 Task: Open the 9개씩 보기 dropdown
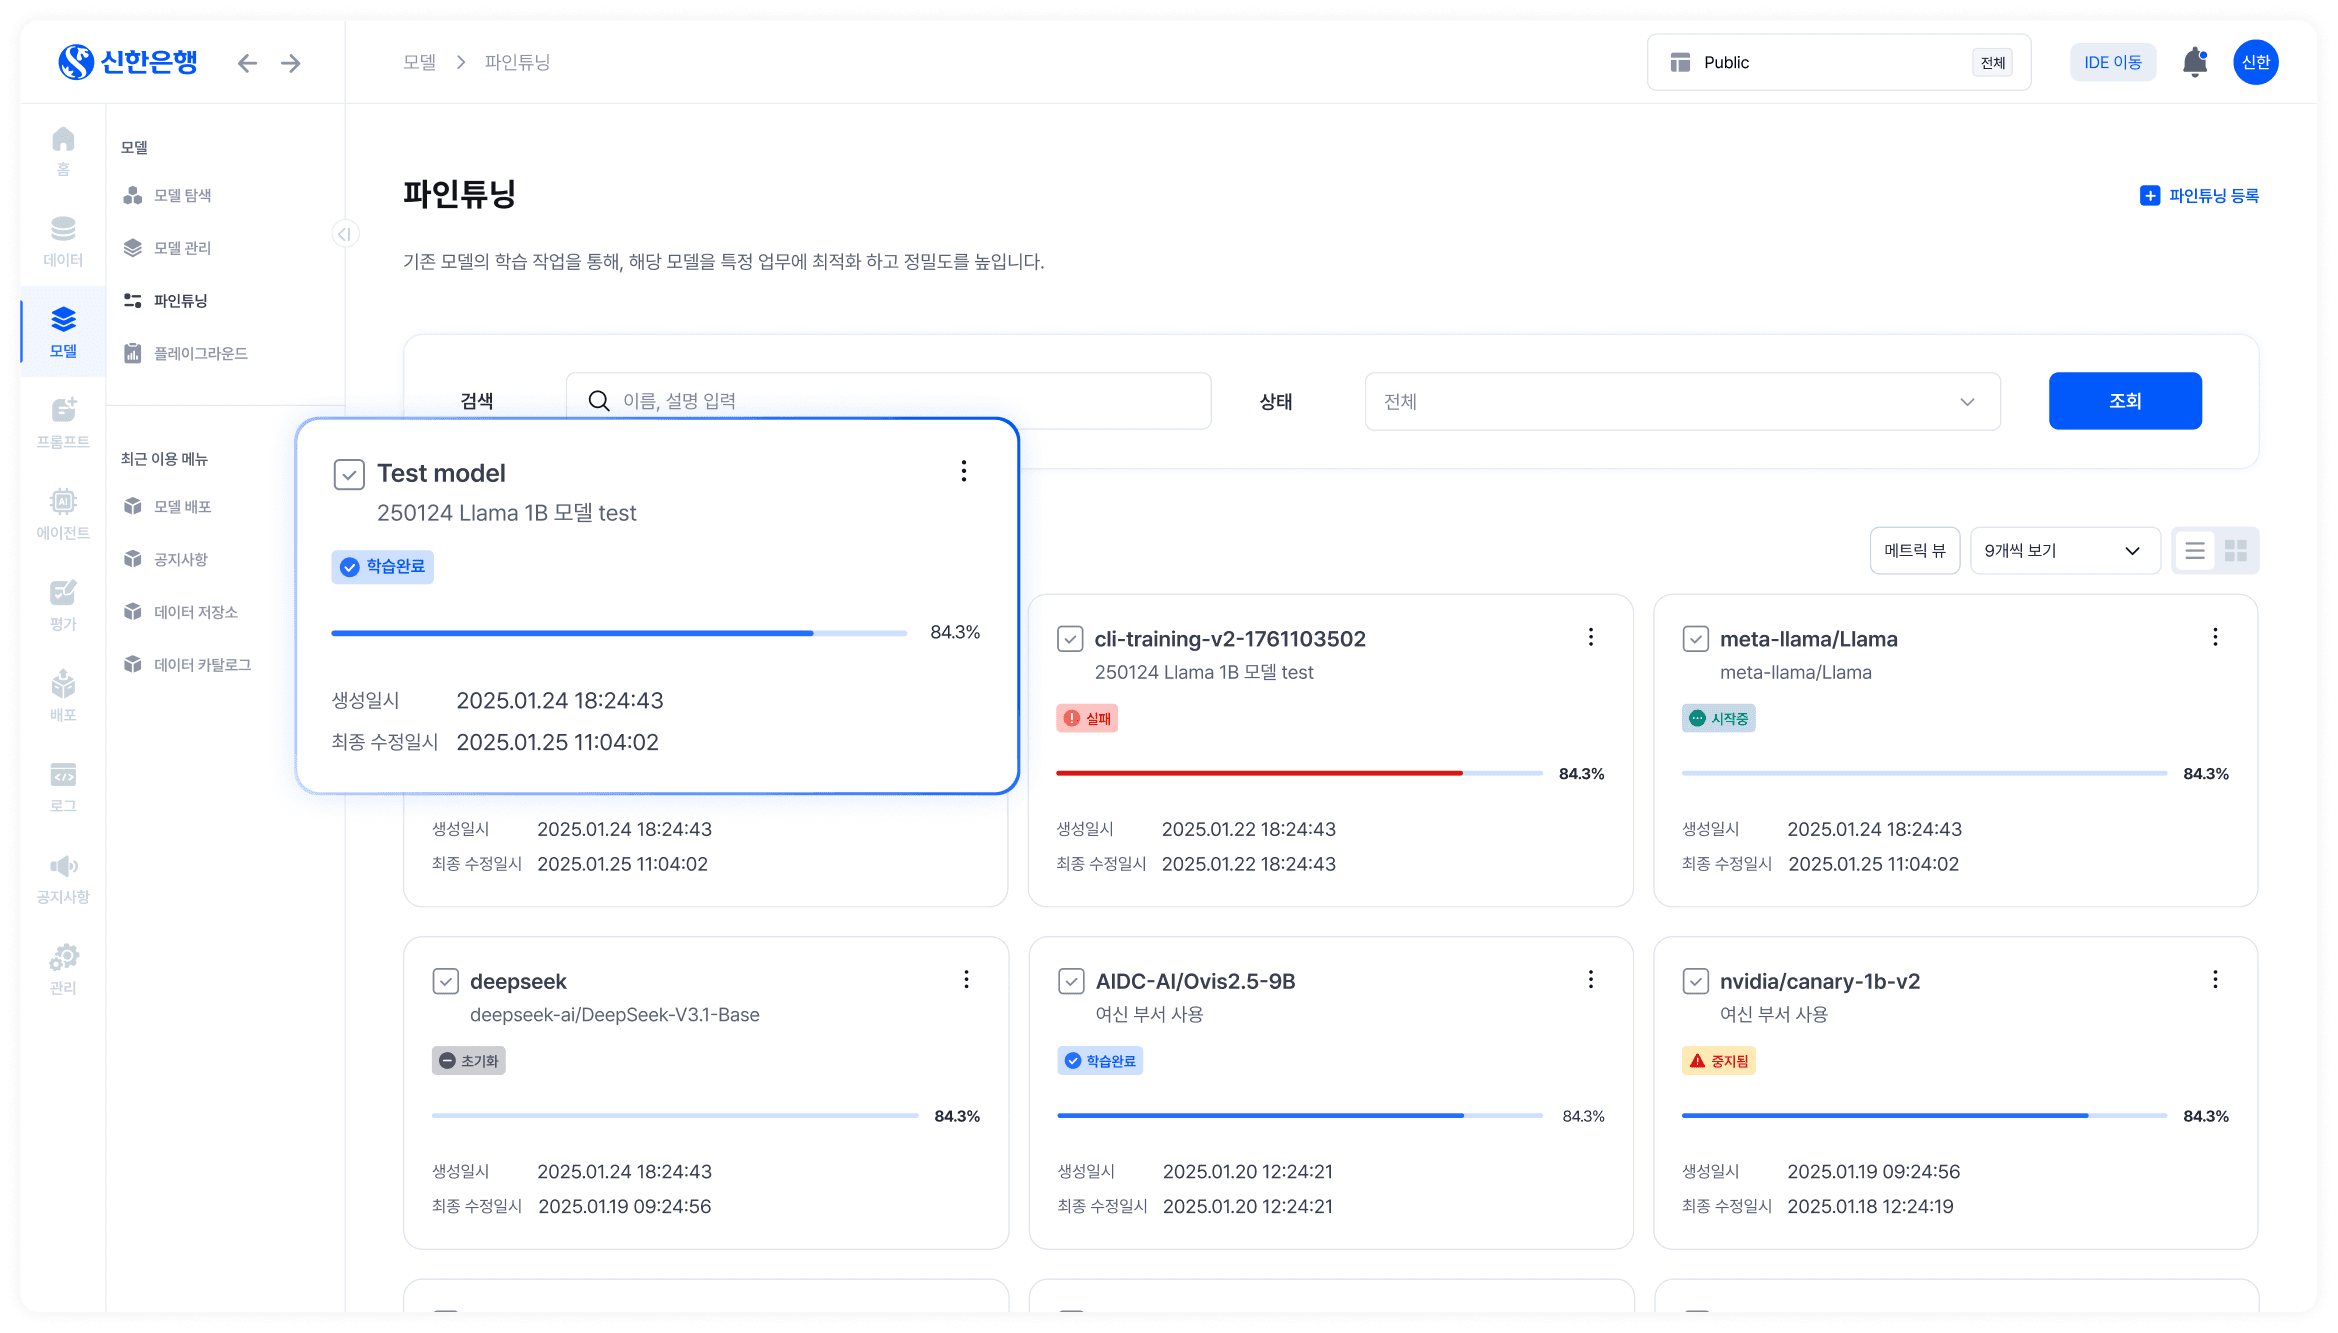click(2063, 551)
